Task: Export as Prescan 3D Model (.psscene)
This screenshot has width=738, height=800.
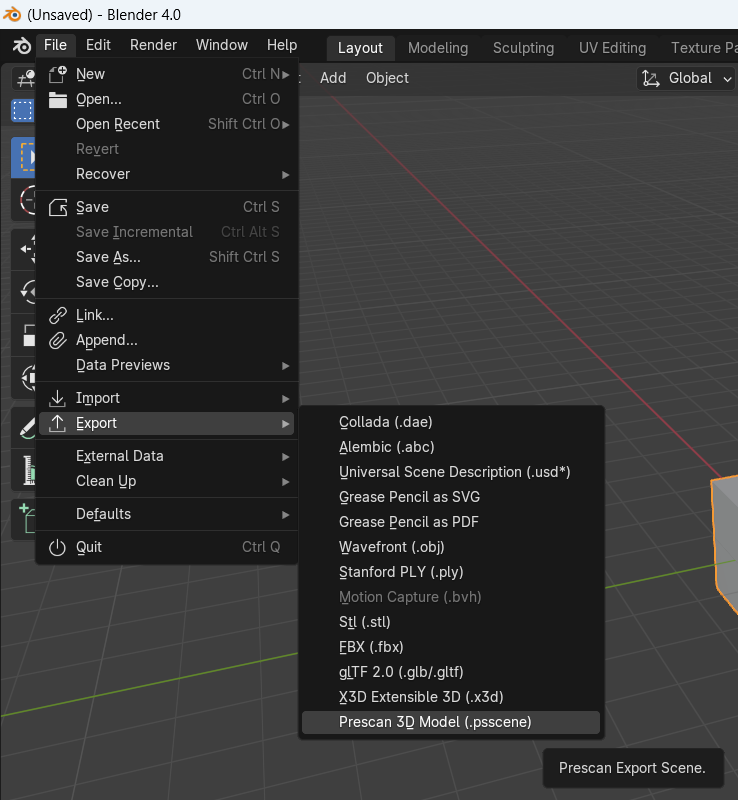Action: tap(451, 722)
